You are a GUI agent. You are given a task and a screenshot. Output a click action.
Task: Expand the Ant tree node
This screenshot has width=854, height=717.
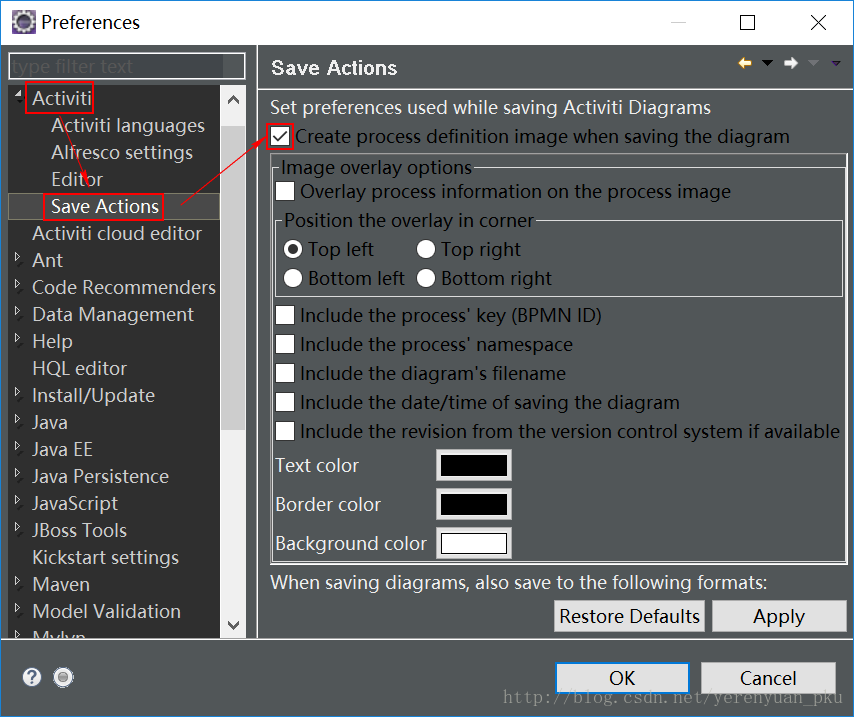[x=18, y=257]
